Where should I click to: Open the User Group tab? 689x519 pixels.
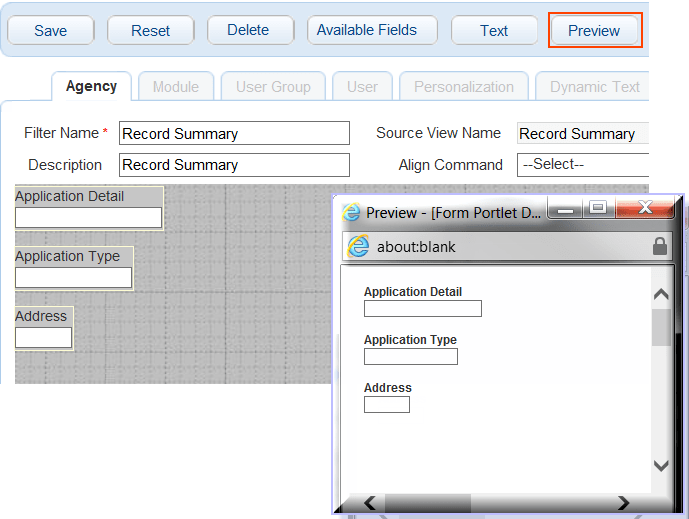pos(273,87)
